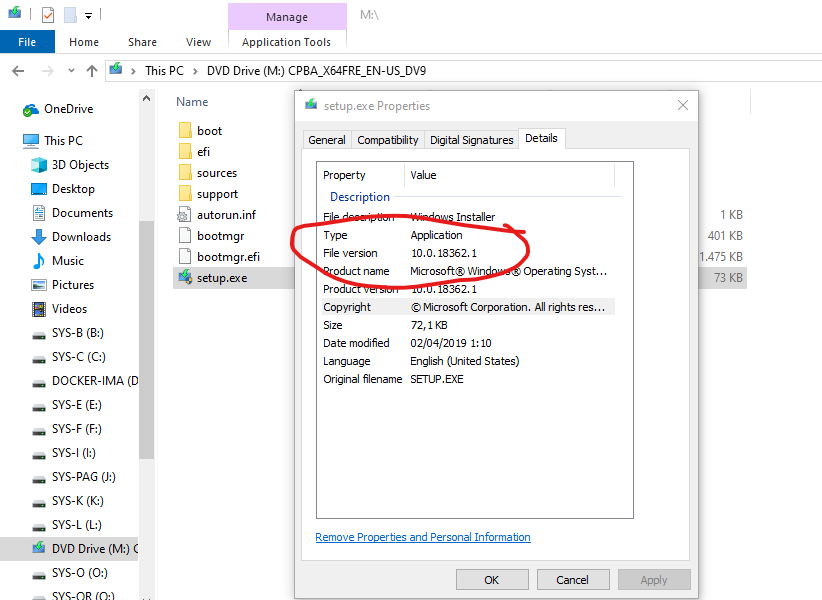Select the boot folder icon

(185, 130)
